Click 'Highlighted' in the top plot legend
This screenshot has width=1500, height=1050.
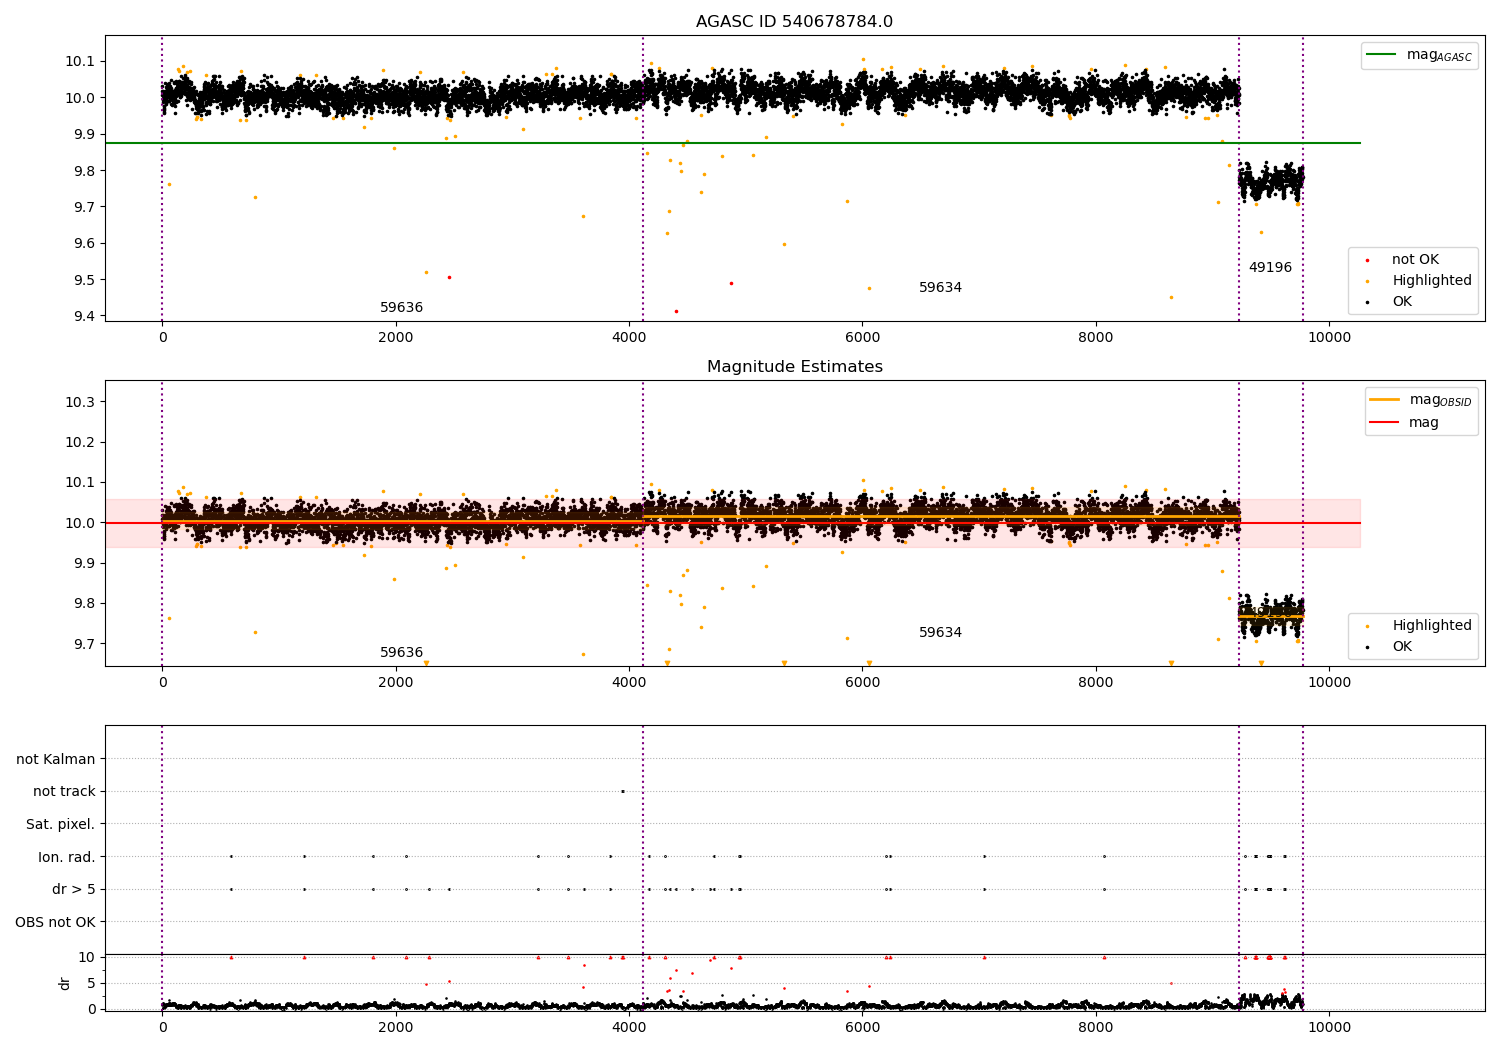tap(1432, 281)
